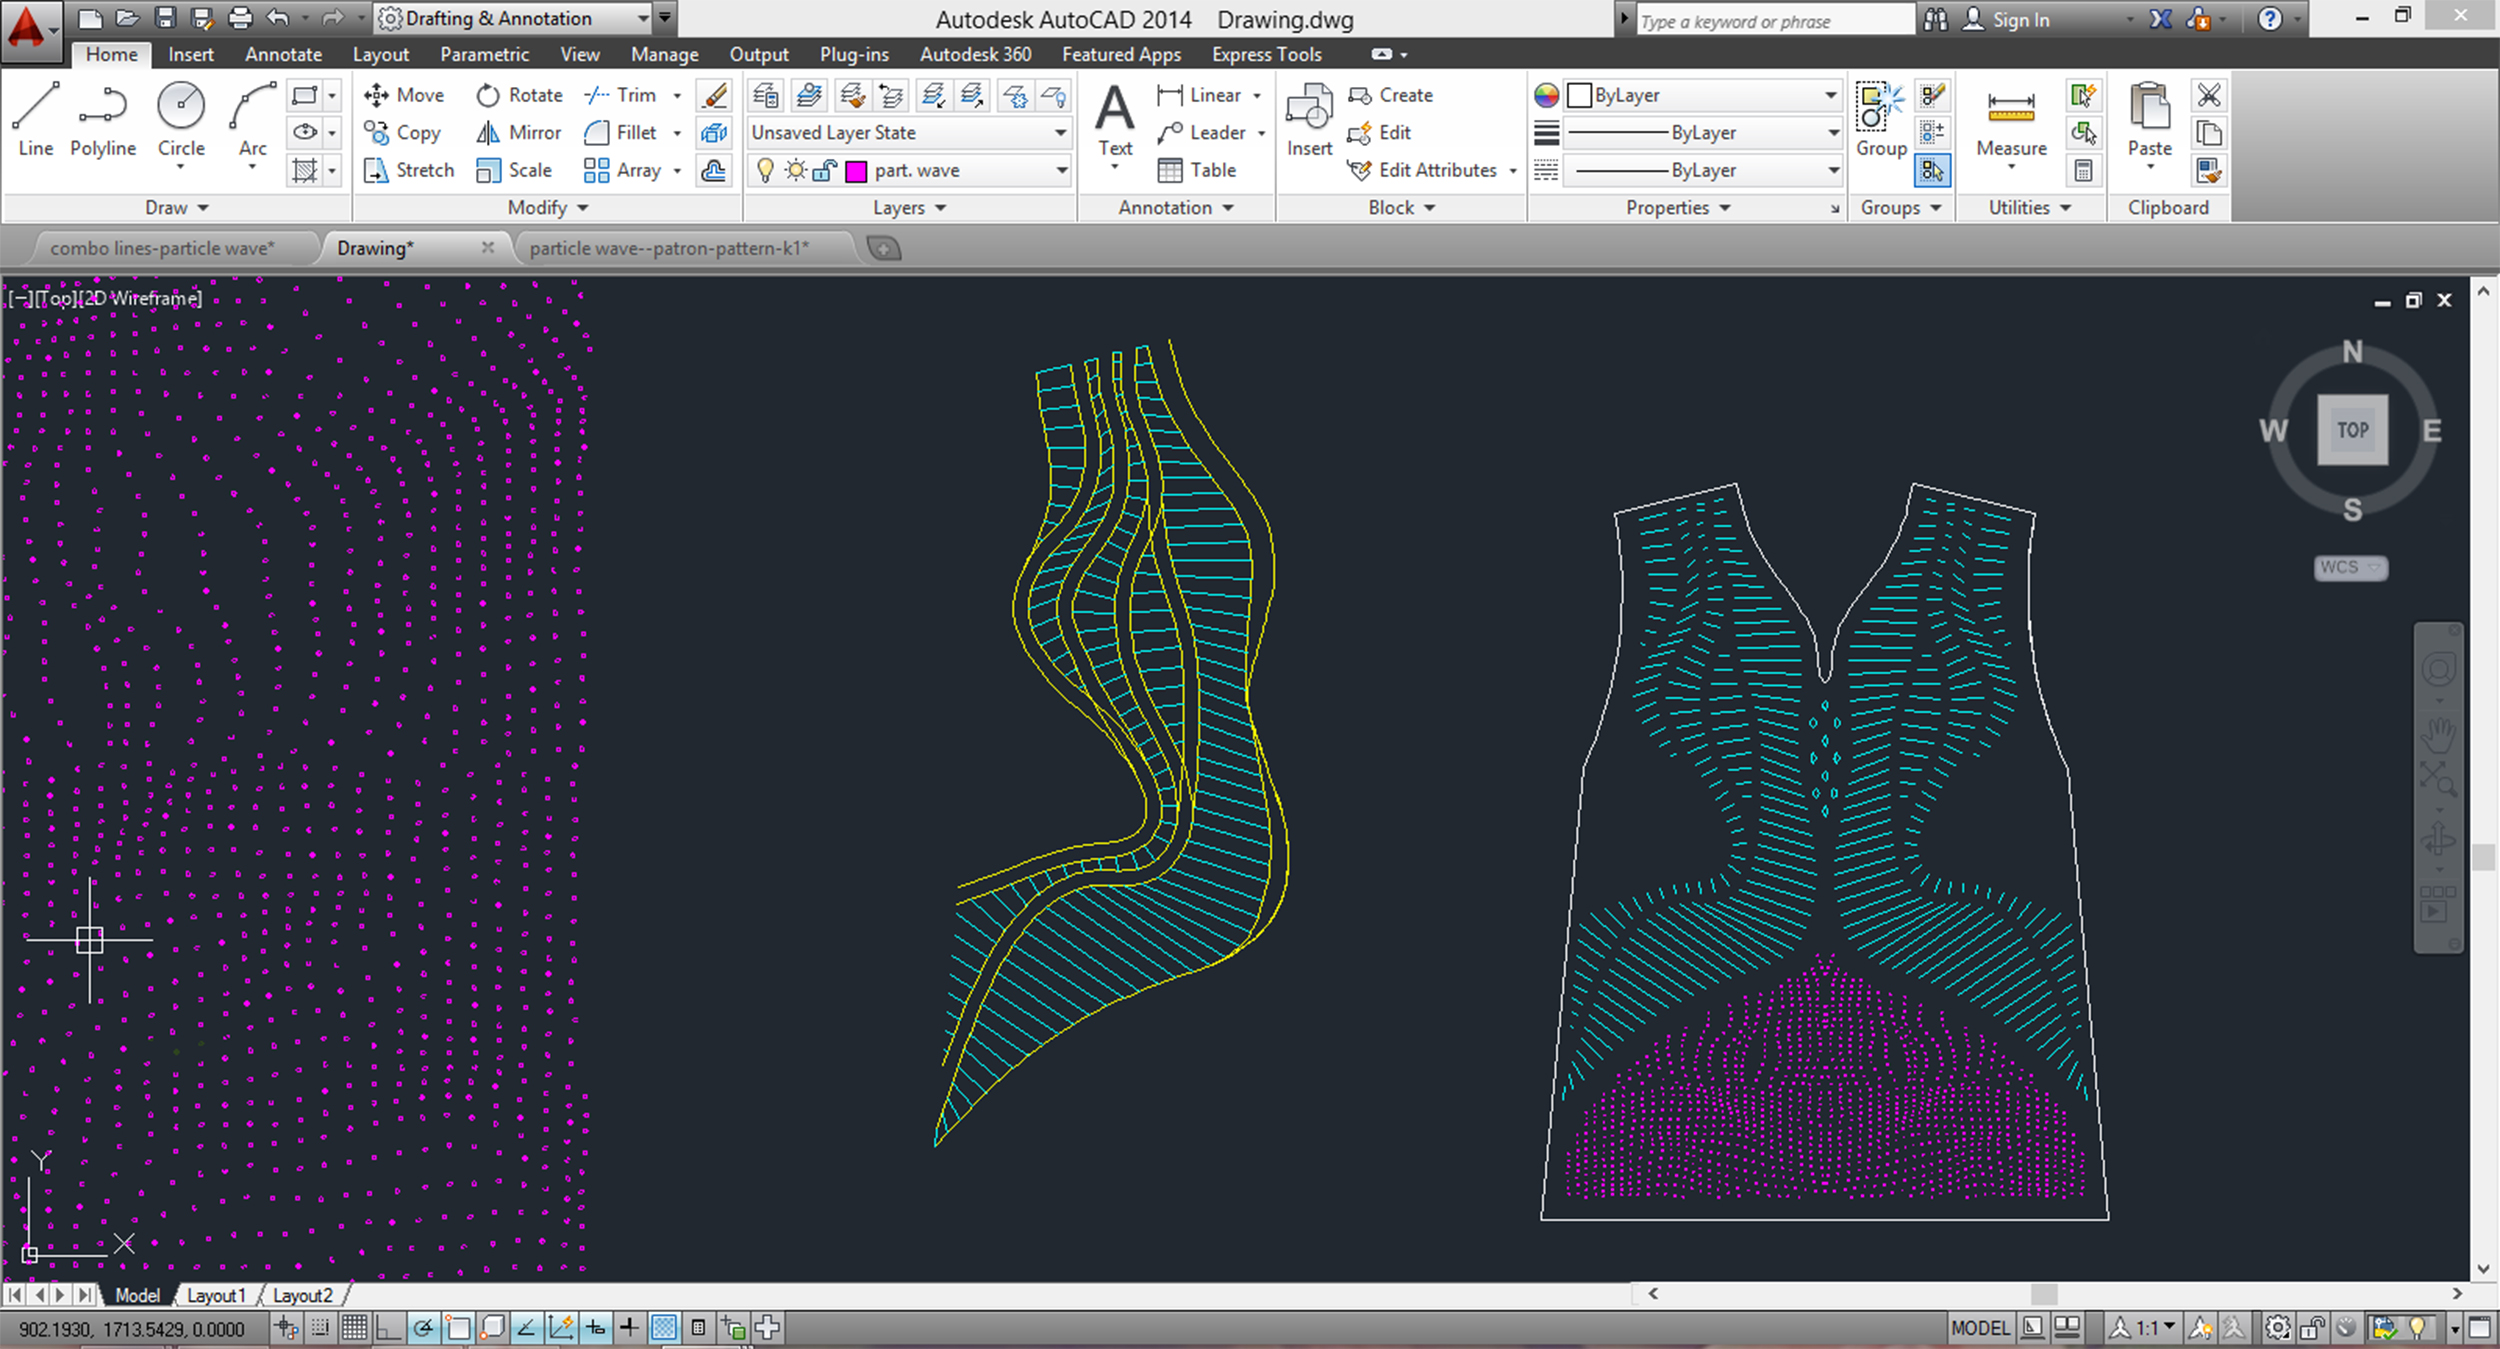2500x1349 pixels.
Task: Toggle grid display in status bar
Action: point(354,1328)
